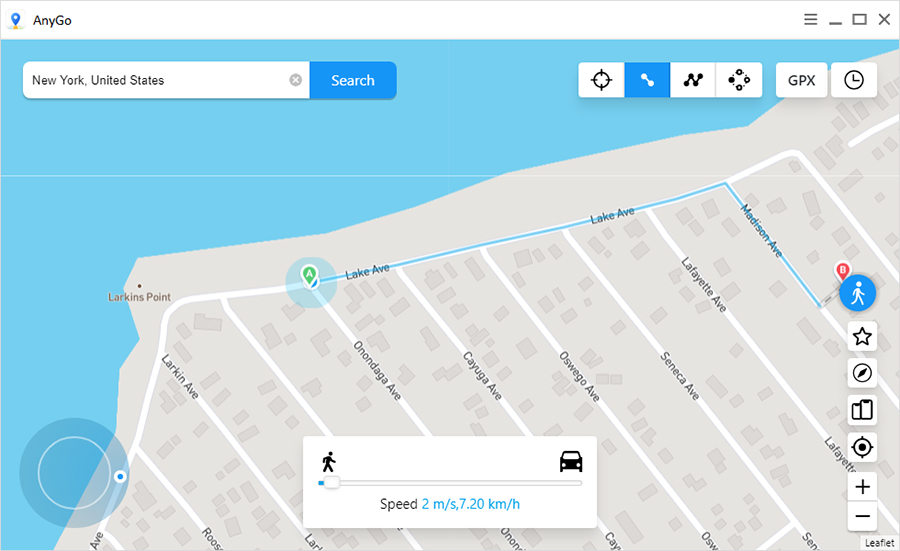The height and width of the screenshot is (551, 900).
Task: Close the AnyGo window
Action: tap(884, 20)
